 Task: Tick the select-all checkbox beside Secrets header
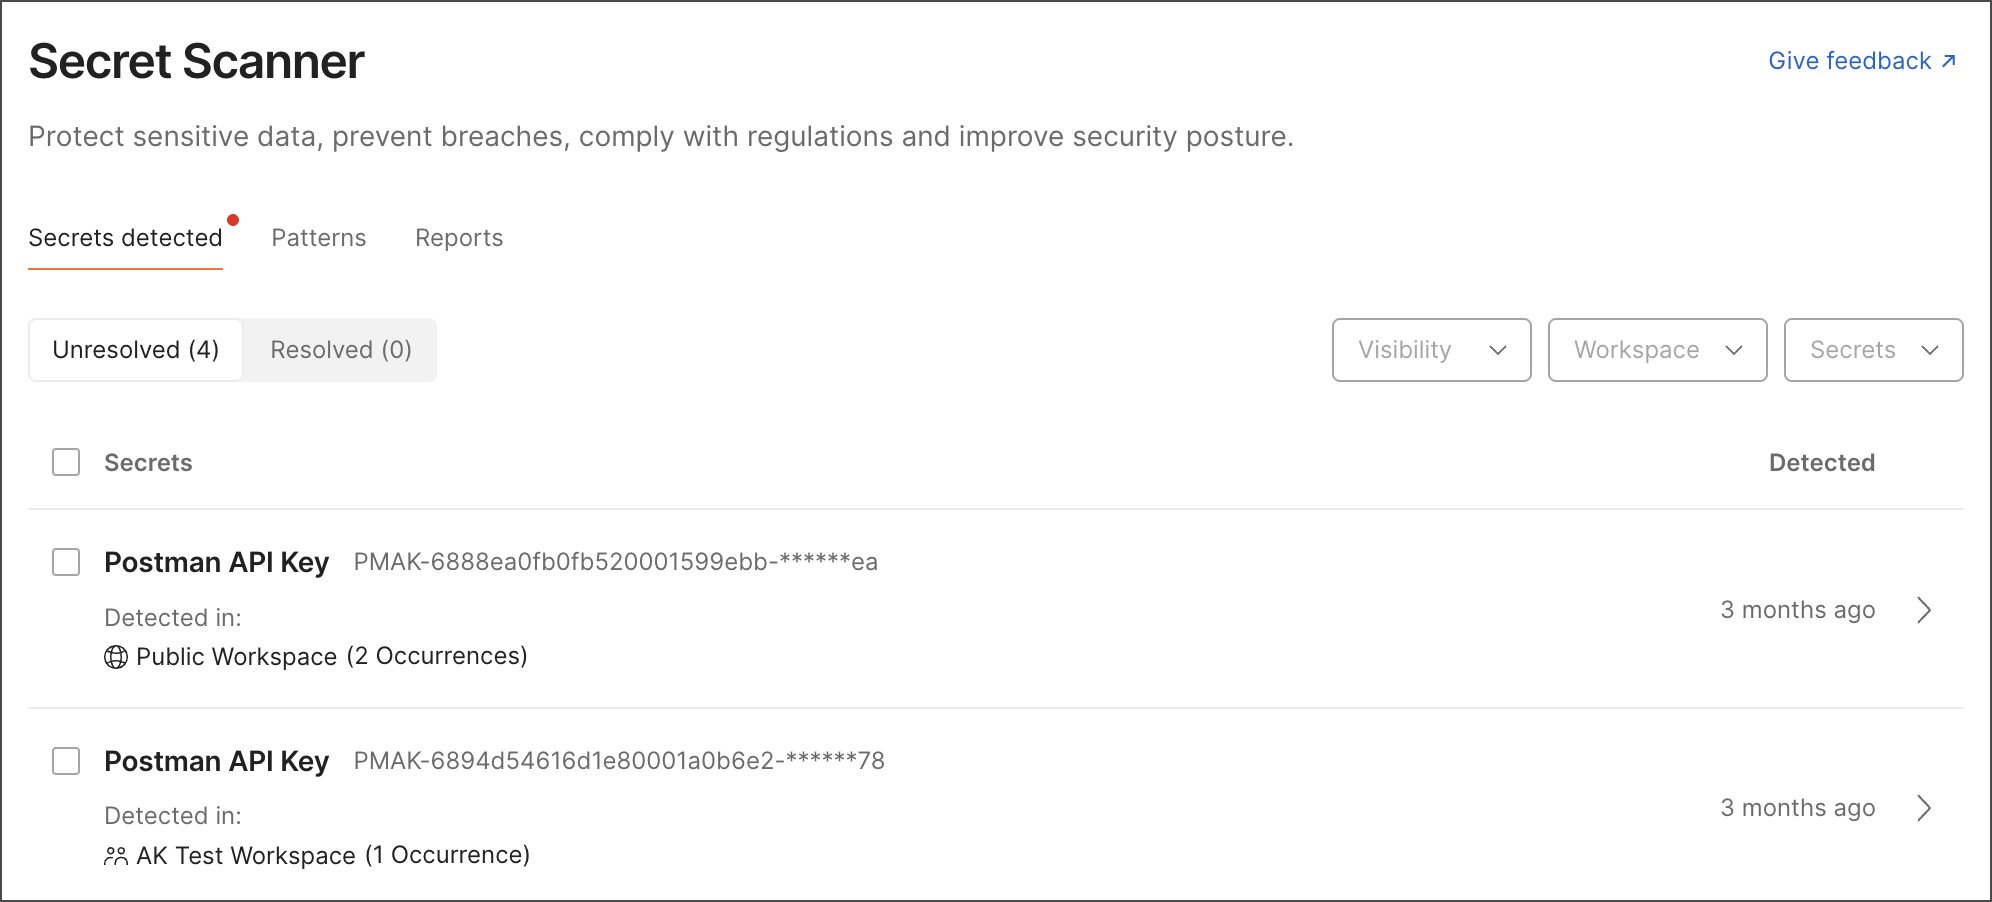pos(66,462)
